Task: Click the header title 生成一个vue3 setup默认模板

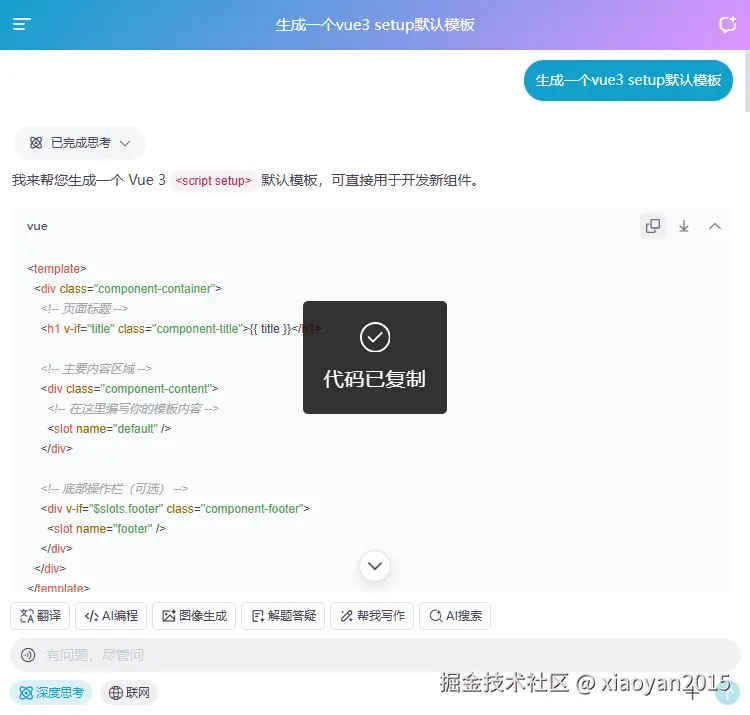Action: point(375,24)
